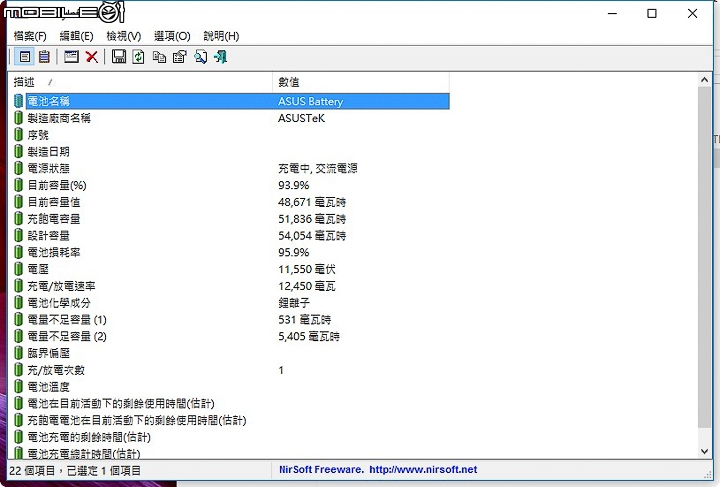Sort by the 描述 column header

[140, 82]
